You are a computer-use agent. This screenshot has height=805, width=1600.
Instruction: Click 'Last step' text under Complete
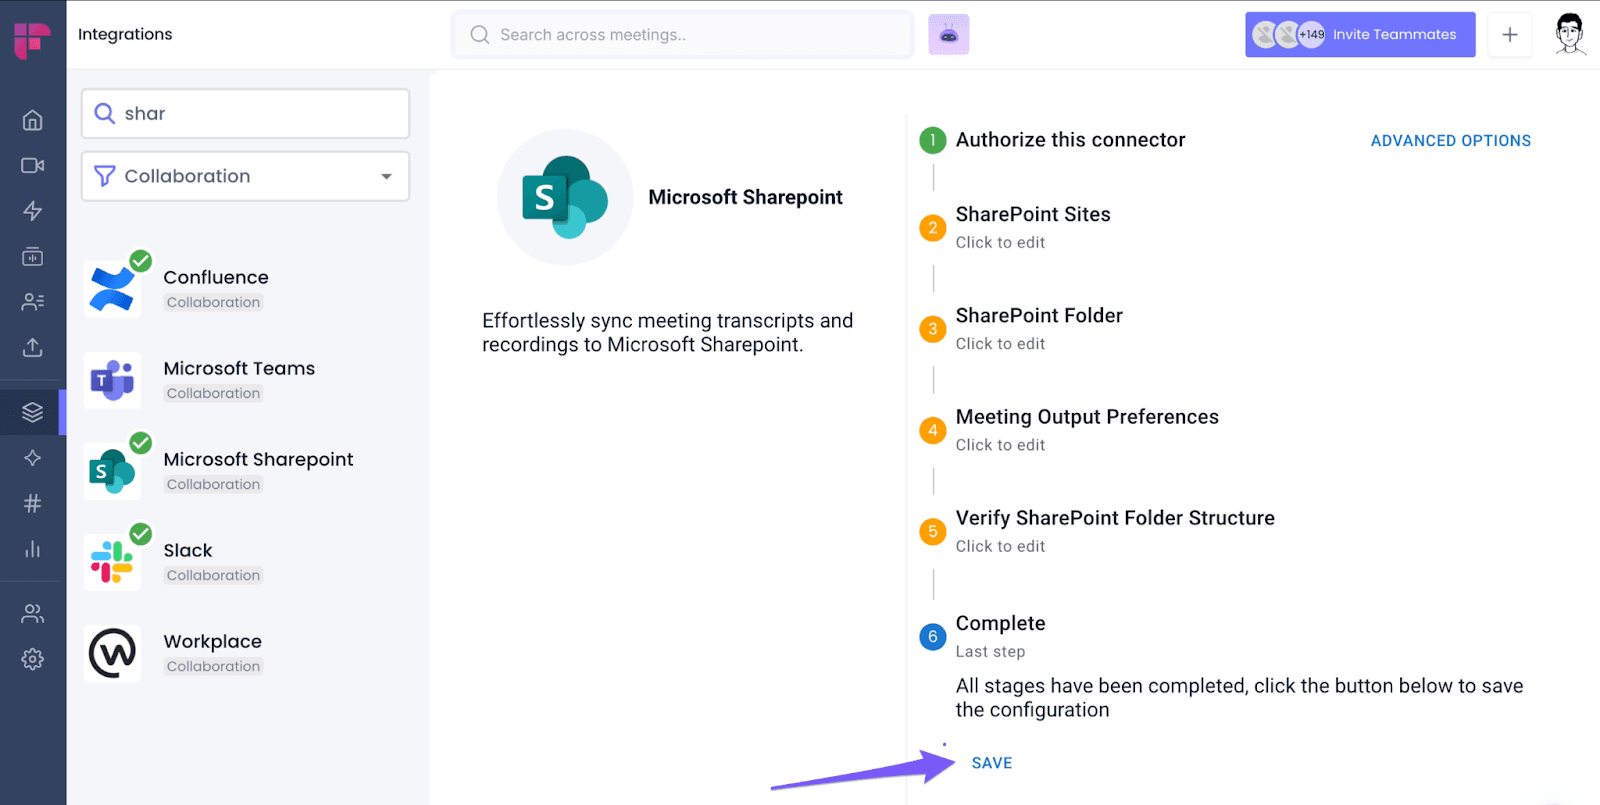pos(990,651)
